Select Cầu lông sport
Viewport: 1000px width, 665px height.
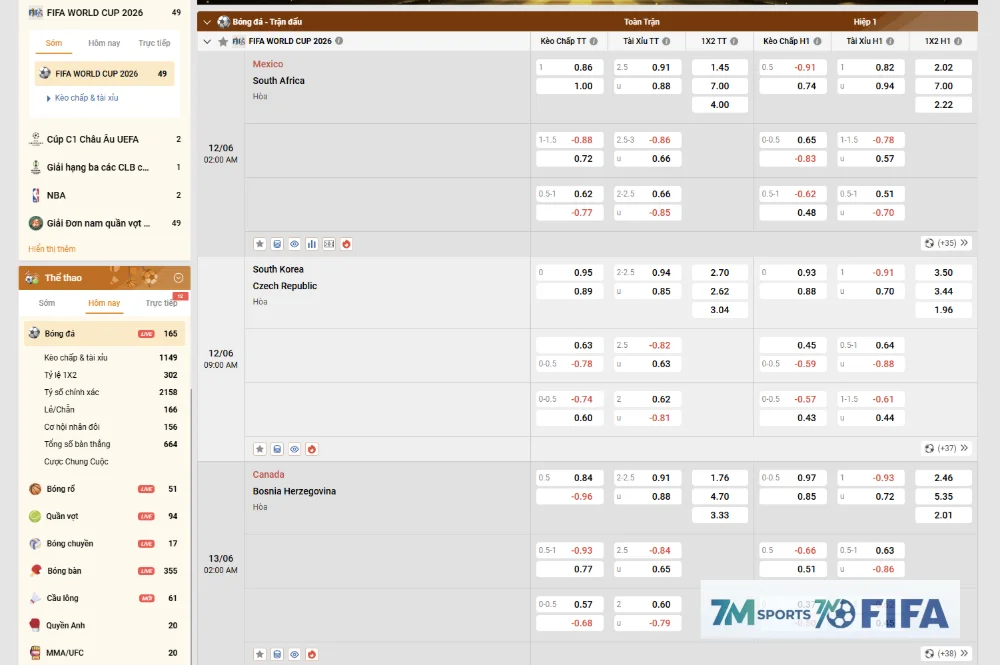pos(105,598)
